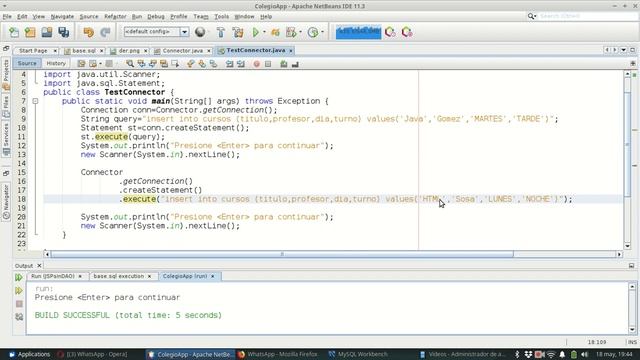Collapse the main method code fold
The height and width of the screenshot is (360, 640).
pyautogui.click(x=36, y=101)
